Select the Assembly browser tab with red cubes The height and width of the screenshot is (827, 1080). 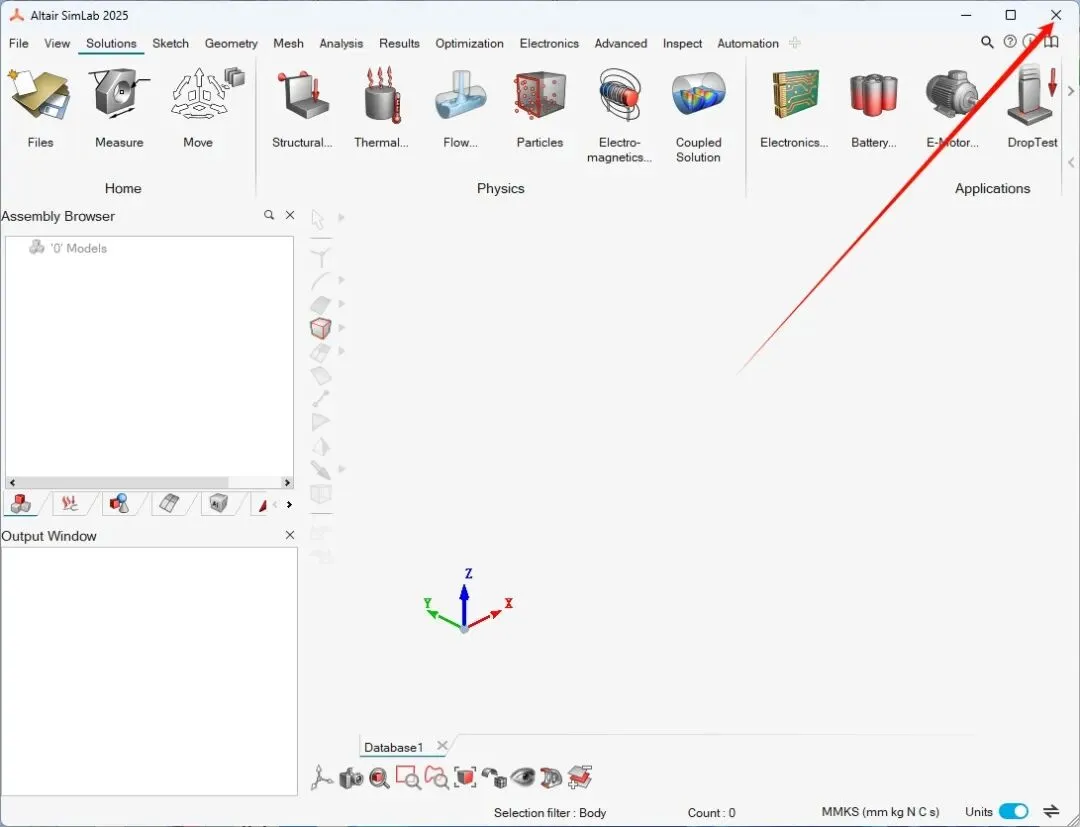pos(21,504)
